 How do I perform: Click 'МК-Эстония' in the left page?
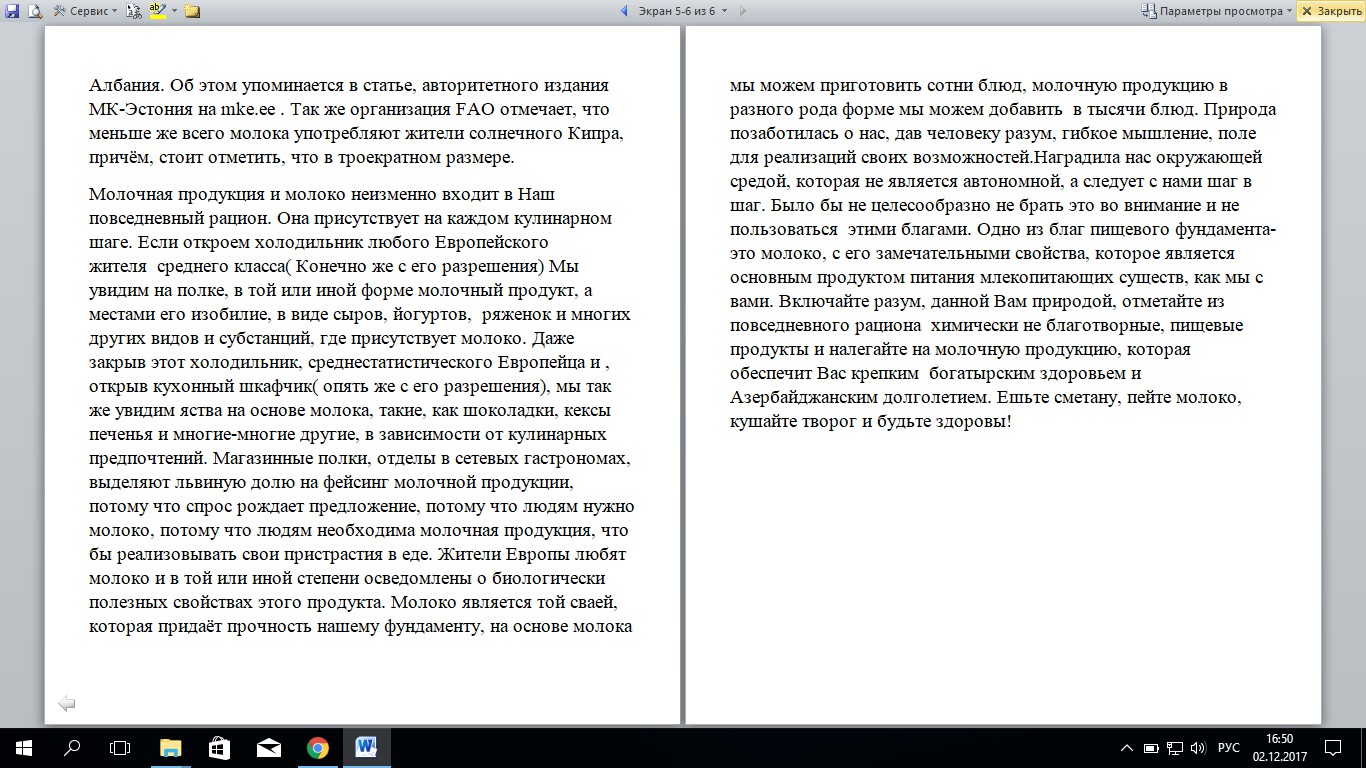141,109
